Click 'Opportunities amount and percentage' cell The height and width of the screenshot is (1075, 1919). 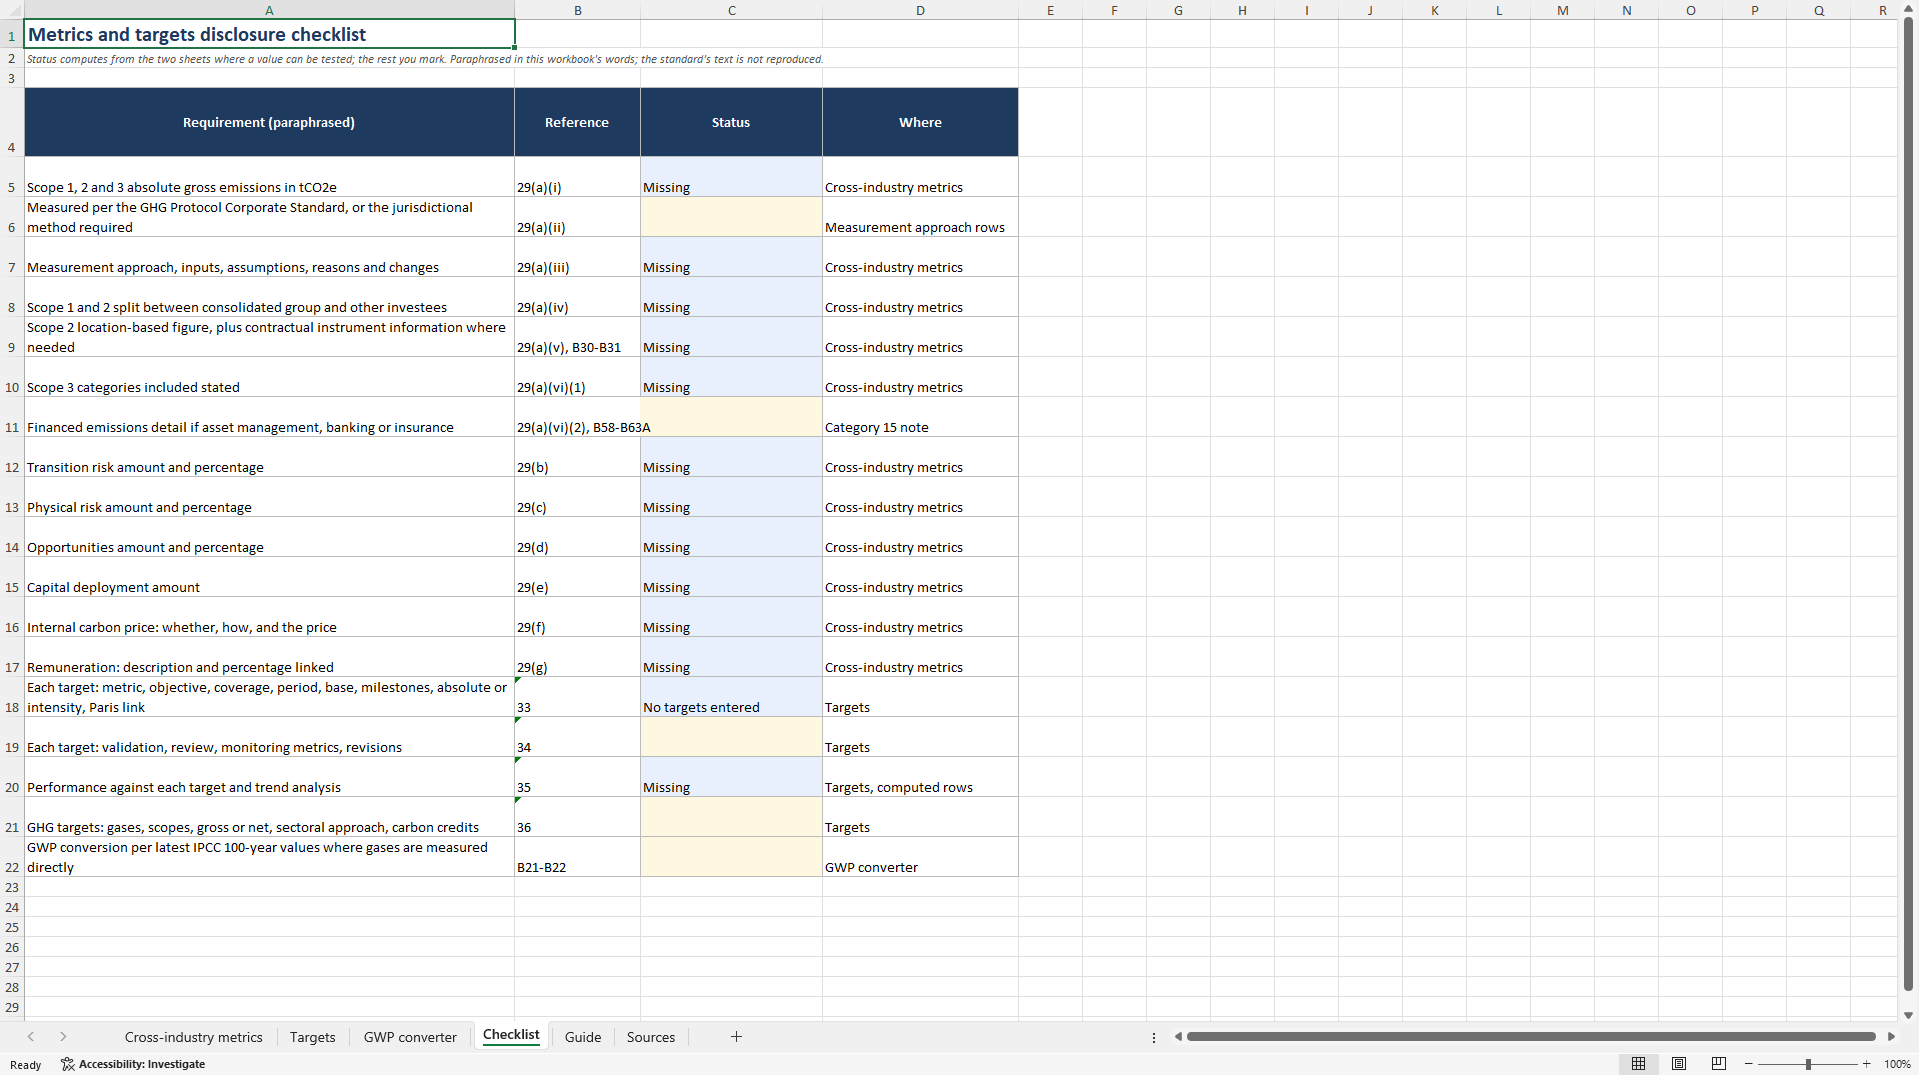pyautogui.click(x=269, y=537)
